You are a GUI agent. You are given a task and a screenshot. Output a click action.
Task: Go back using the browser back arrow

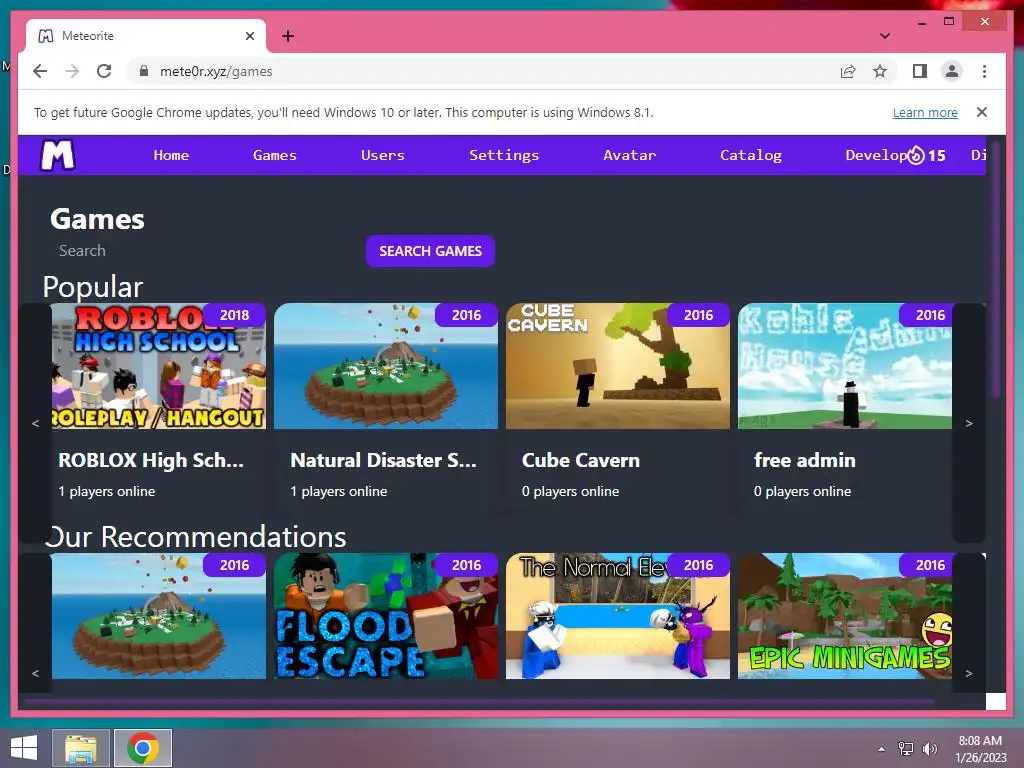click(40, 71)
